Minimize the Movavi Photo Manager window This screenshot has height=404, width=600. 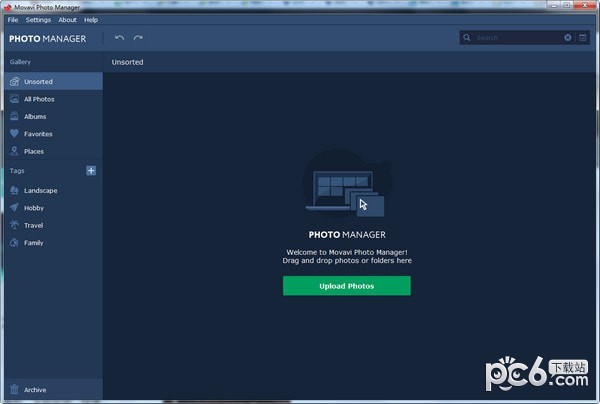[x=554, y=5]
